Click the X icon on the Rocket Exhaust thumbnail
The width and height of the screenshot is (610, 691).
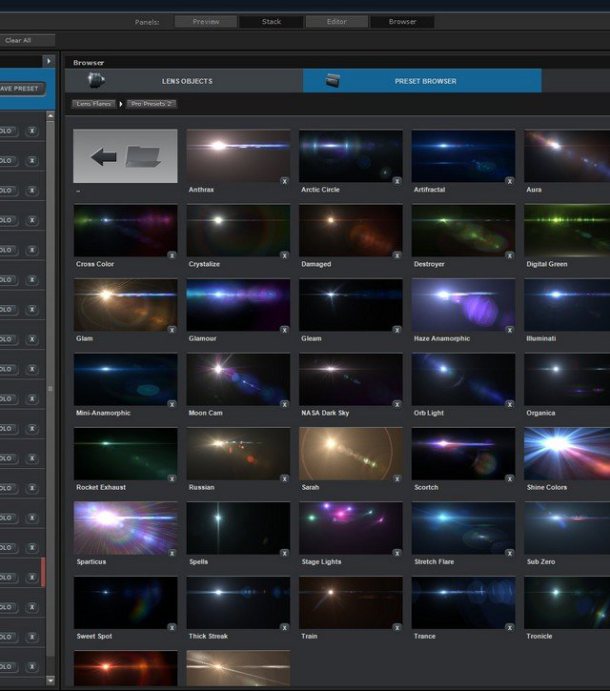(x=172, y=479)
